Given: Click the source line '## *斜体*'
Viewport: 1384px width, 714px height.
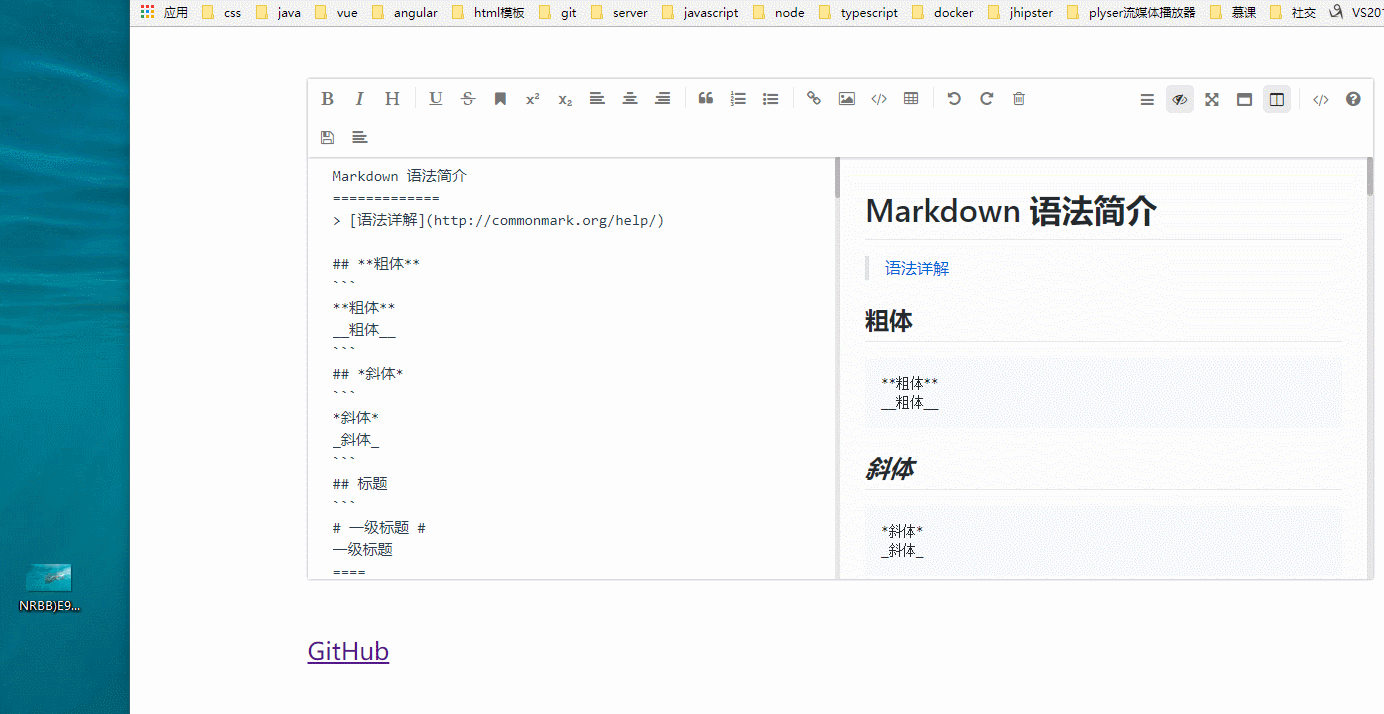Looking at the screenshot, I should [368, 374].
